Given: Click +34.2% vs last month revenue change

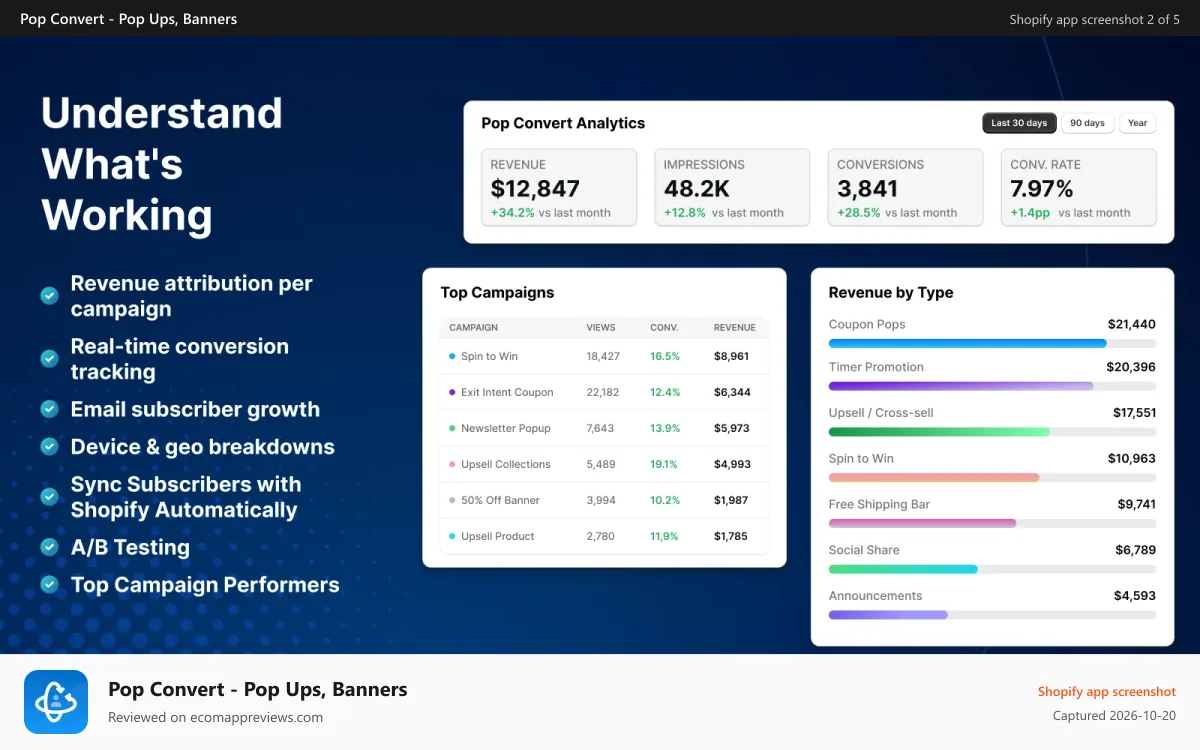Looking at the screenshot, I should (x=551, y=213).
